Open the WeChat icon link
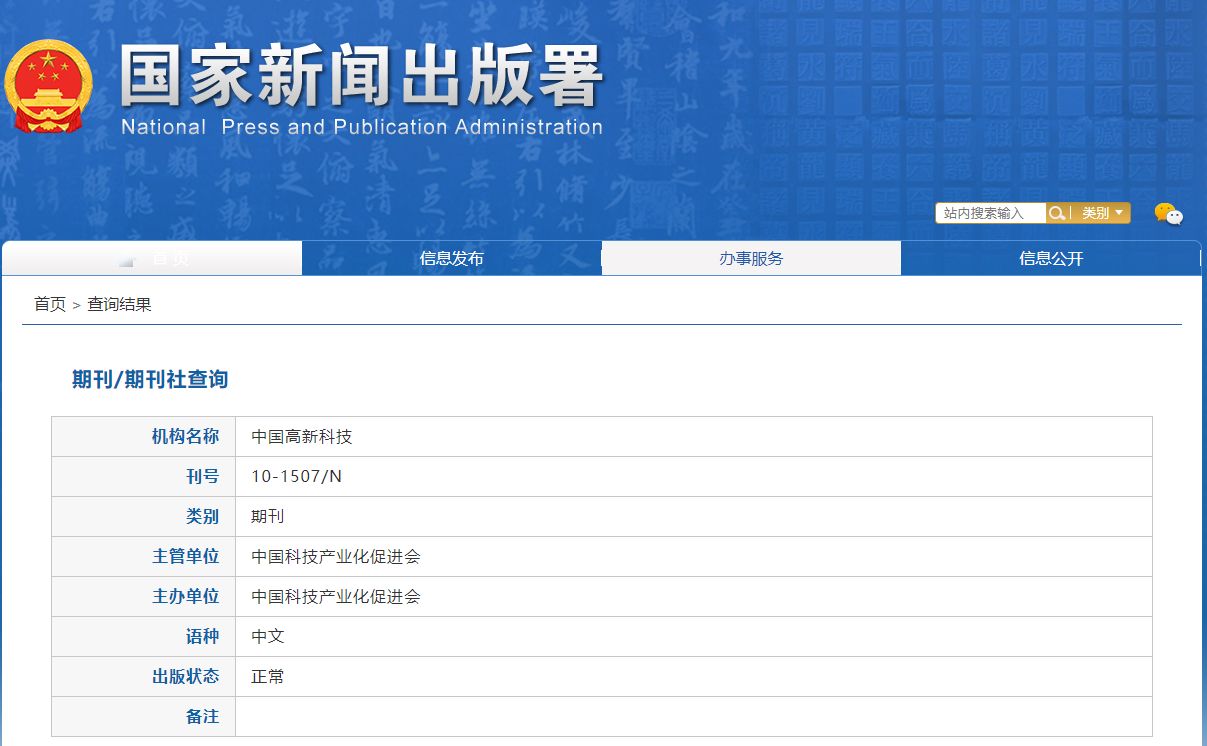The image size is (1207, 746). 1167,214
